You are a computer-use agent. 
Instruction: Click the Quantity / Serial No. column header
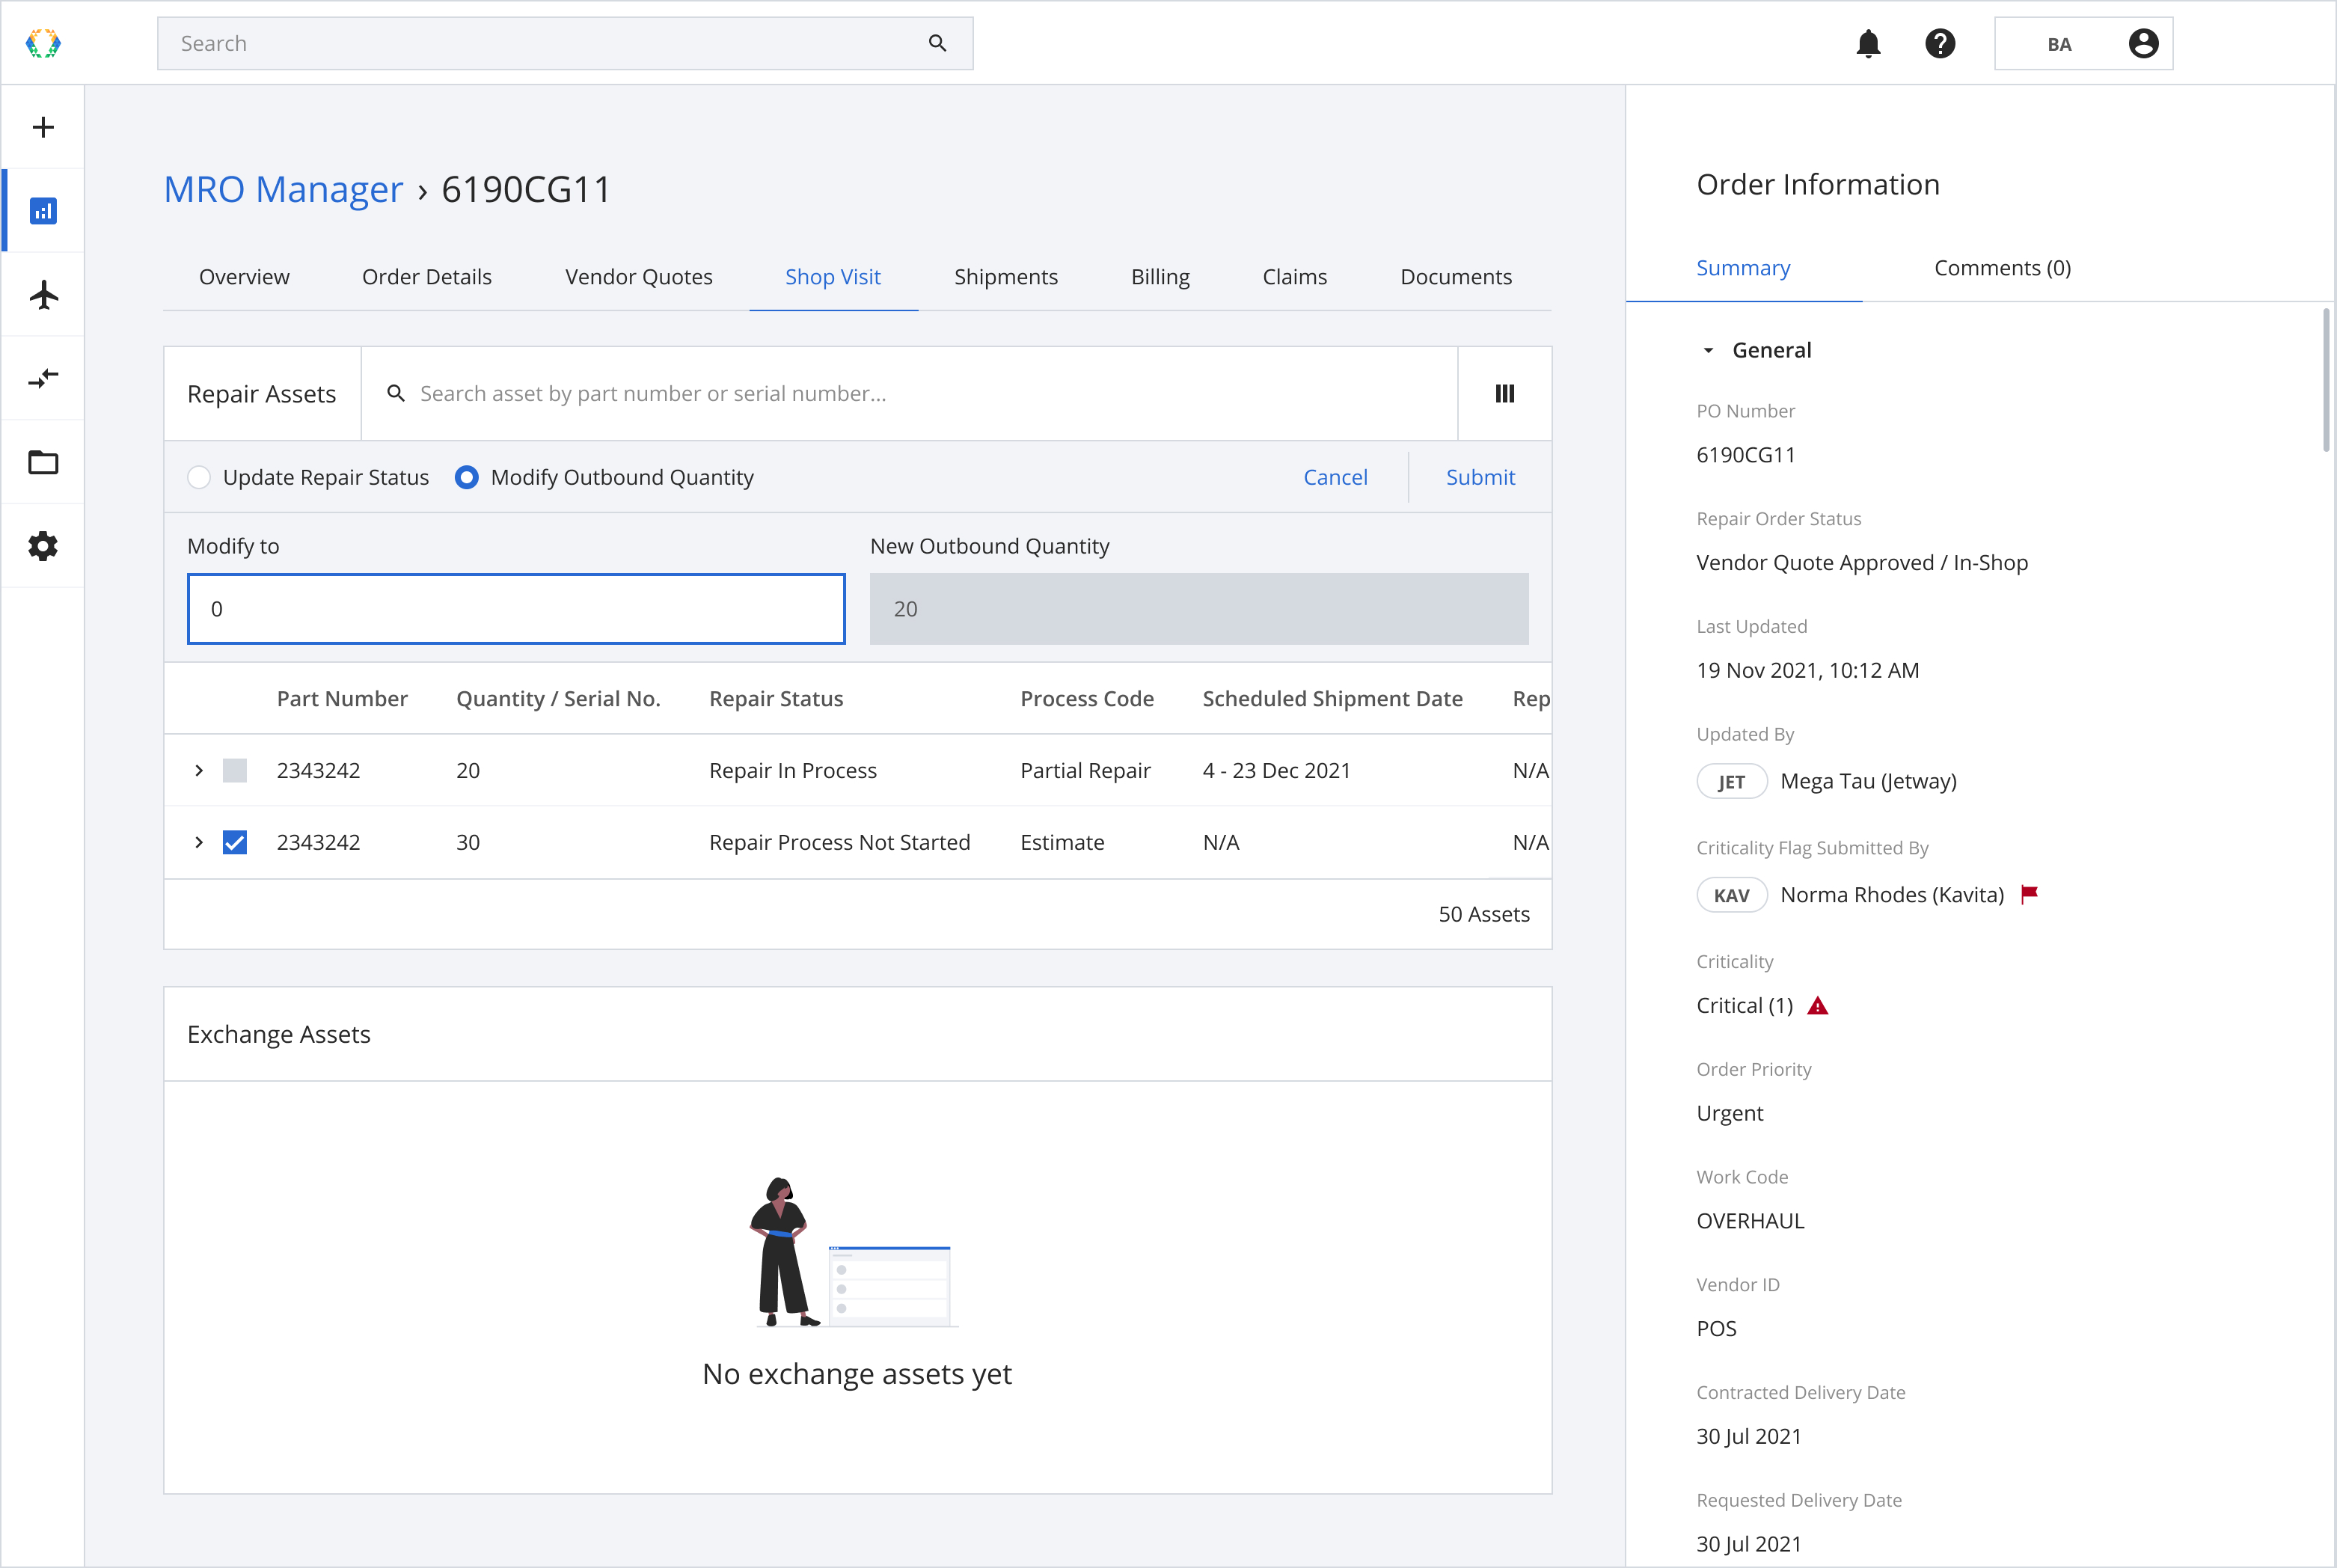click(x=558, y=698)
